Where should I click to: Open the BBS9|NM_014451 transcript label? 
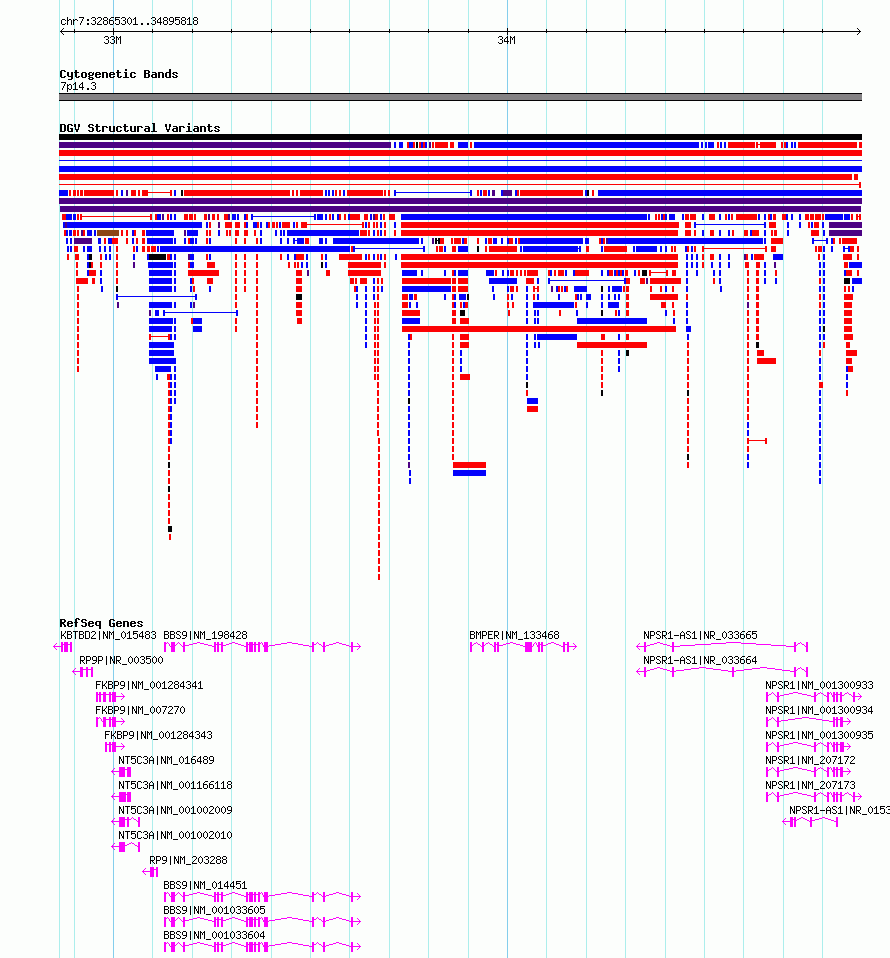pos(205,885)
